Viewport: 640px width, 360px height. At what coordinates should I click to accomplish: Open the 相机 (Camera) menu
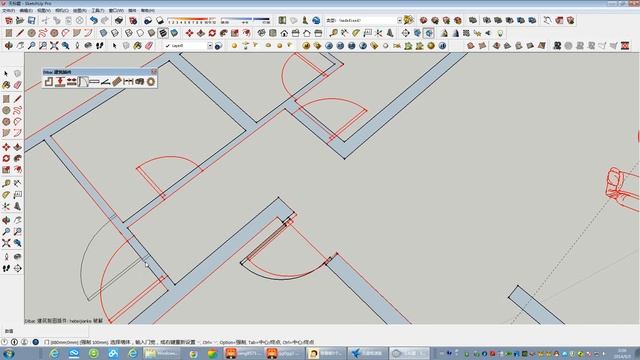click(62, 11)
